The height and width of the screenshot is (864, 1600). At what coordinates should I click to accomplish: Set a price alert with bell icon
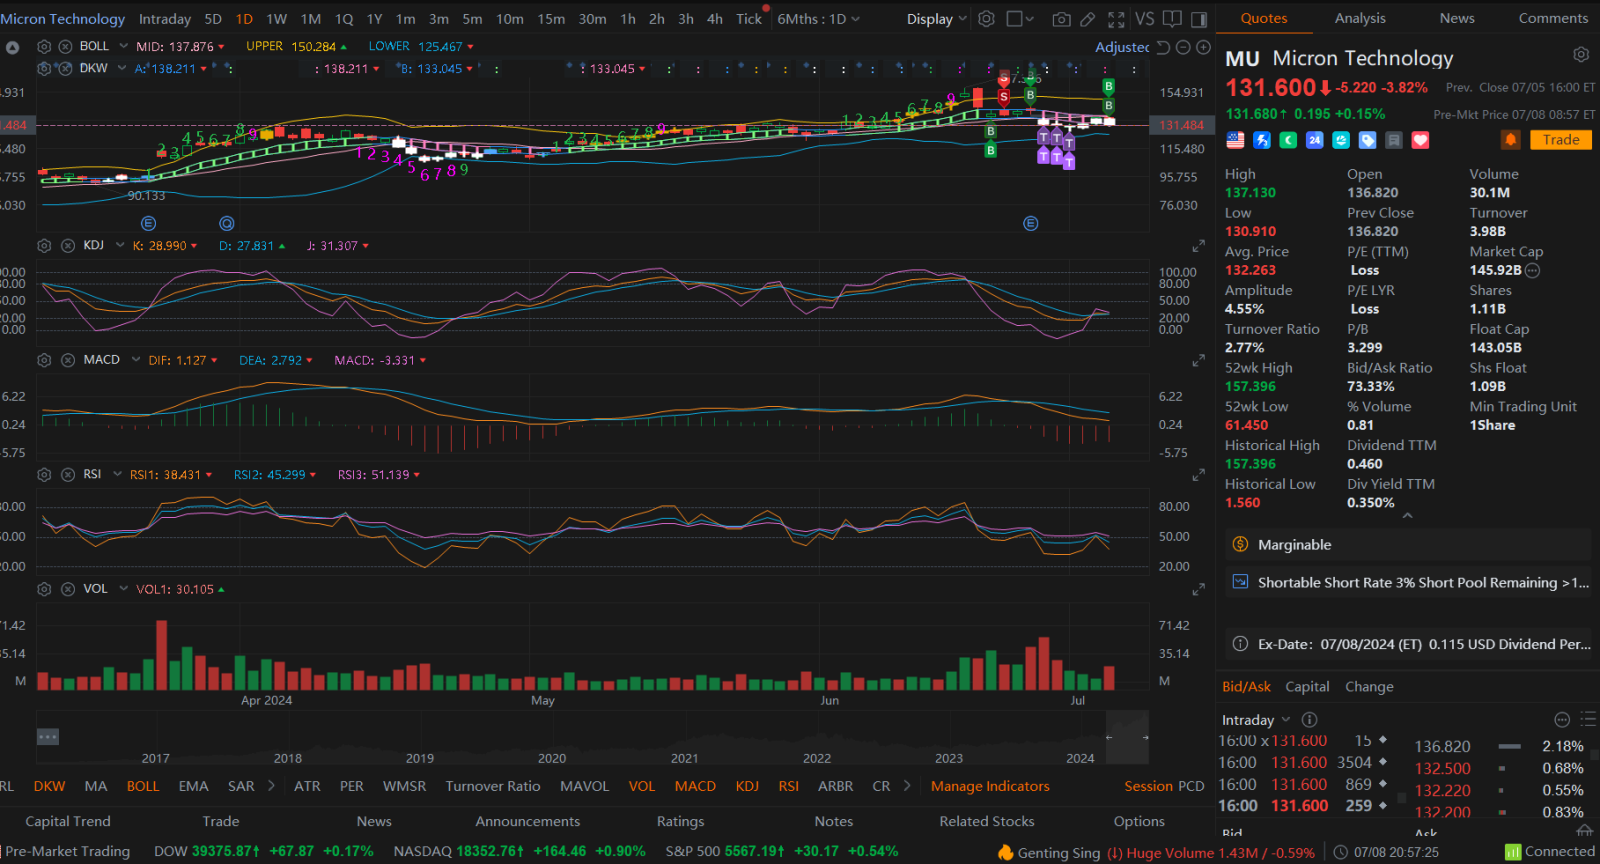click(1511, 140)
